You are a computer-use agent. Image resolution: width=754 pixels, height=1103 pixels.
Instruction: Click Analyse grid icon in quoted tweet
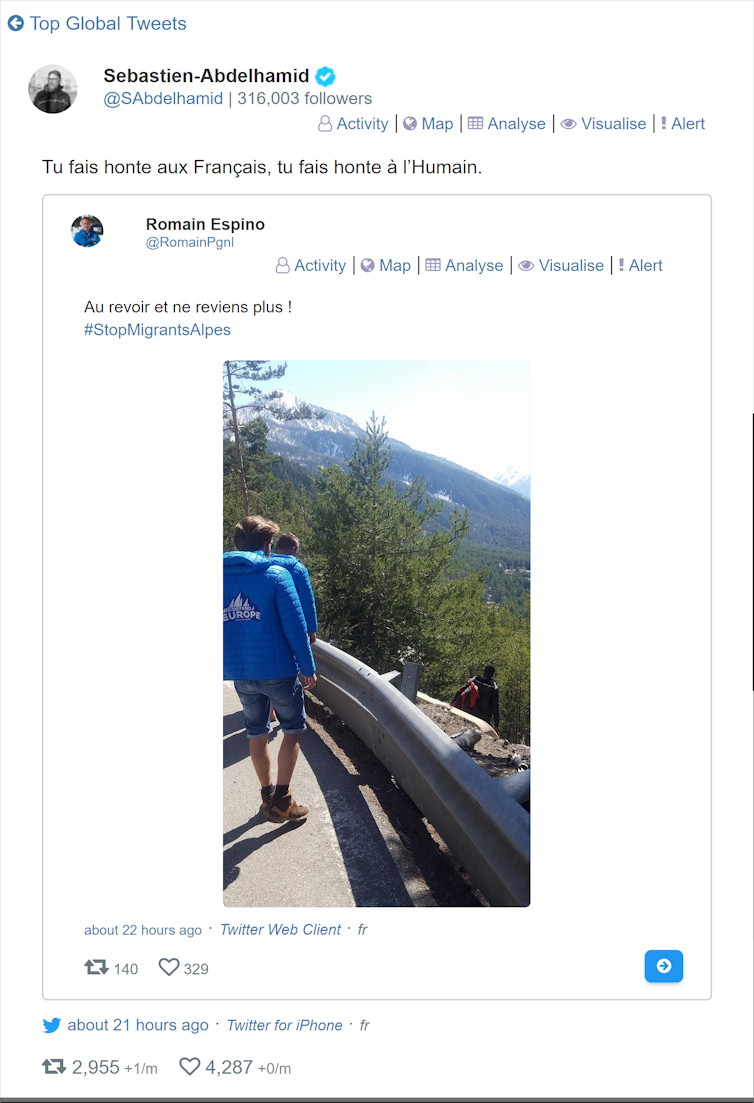[x=433, y=264]
